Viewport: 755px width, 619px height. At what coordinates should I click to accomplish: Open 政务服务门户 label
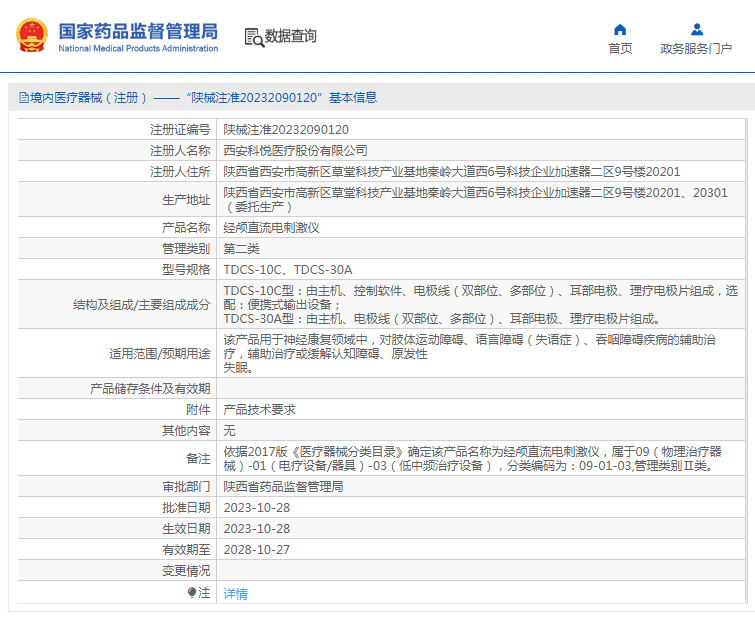(x=696, y=49)
